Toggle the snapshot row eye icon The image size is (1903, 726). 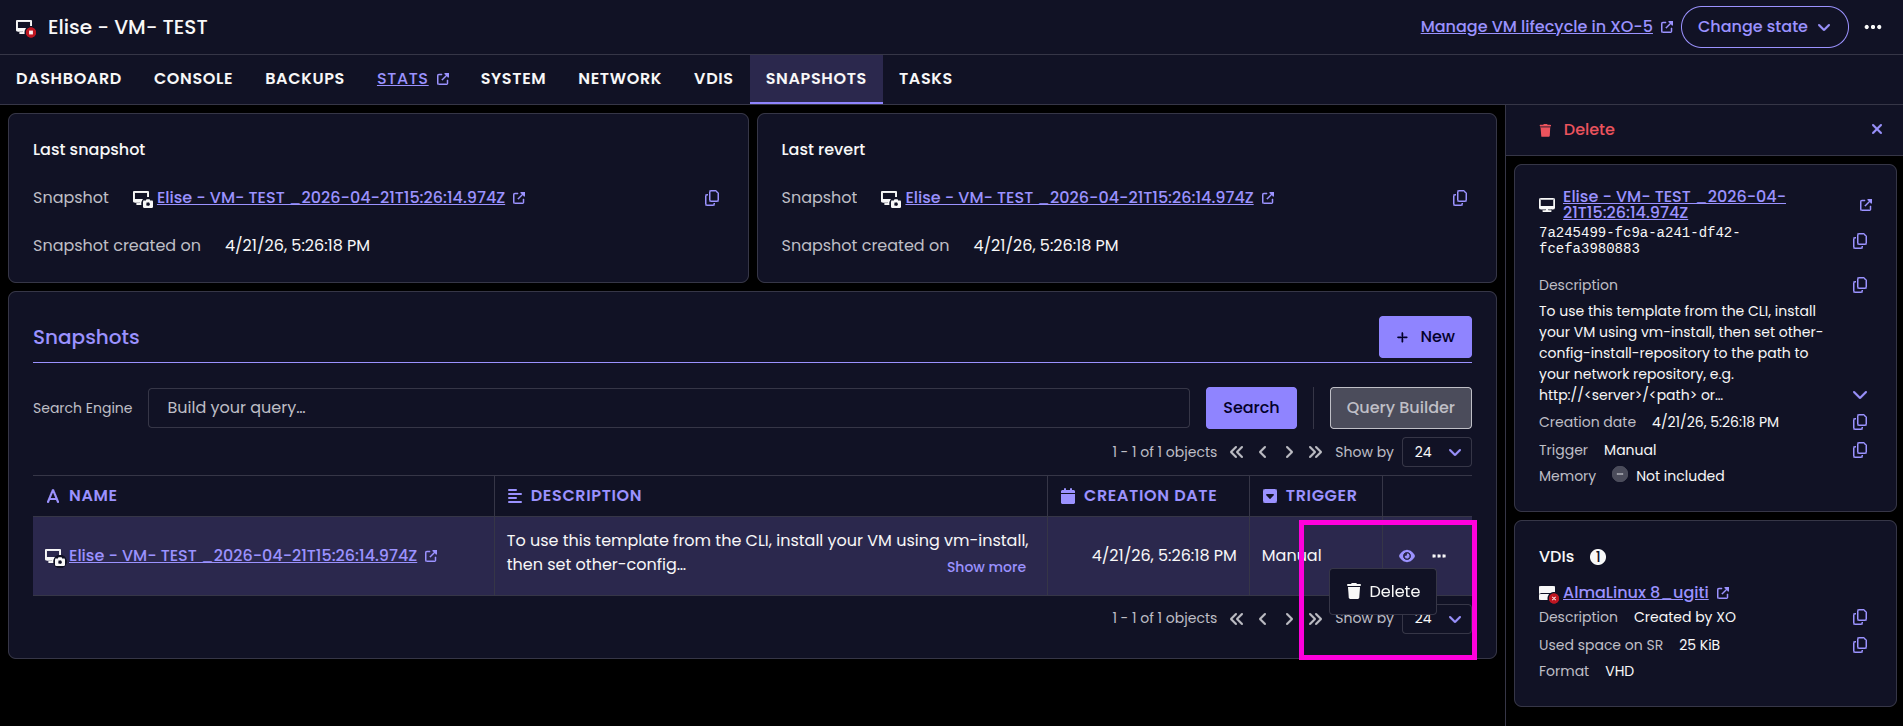tap(1407, 556)
